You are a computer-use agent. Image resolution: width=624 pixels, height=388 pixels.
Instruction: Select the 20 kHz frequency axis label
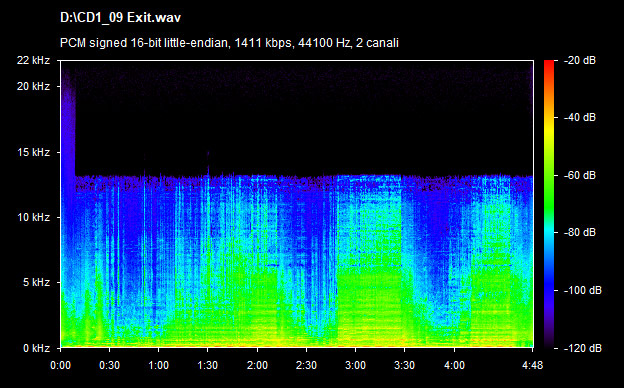click(33, 86)
